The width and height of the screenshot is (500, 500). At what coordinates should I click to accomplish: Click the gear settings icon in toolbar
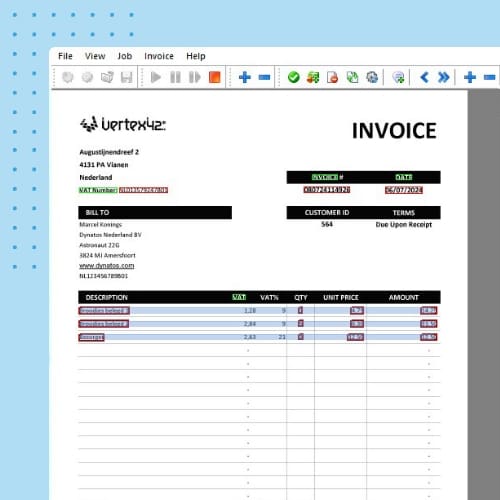click(x=372, y=77)
